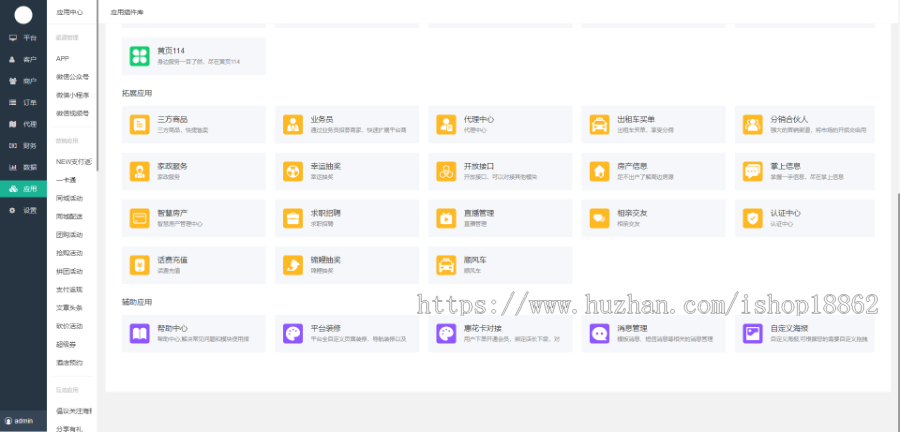Click the 平台装修 palette icon

293,333
